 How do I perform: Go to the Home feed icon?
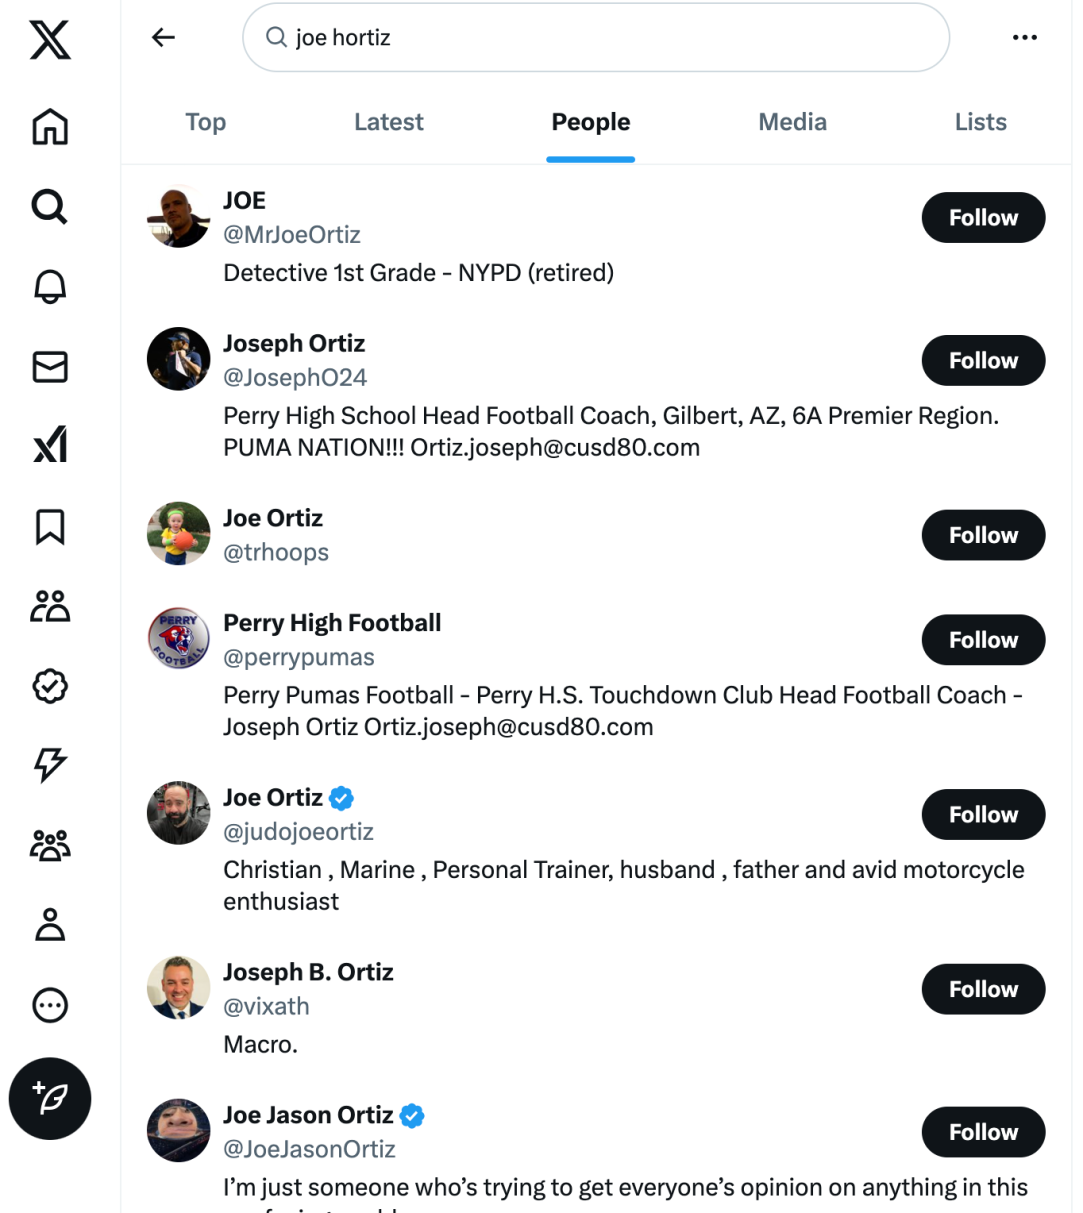(x=50, y=127)
